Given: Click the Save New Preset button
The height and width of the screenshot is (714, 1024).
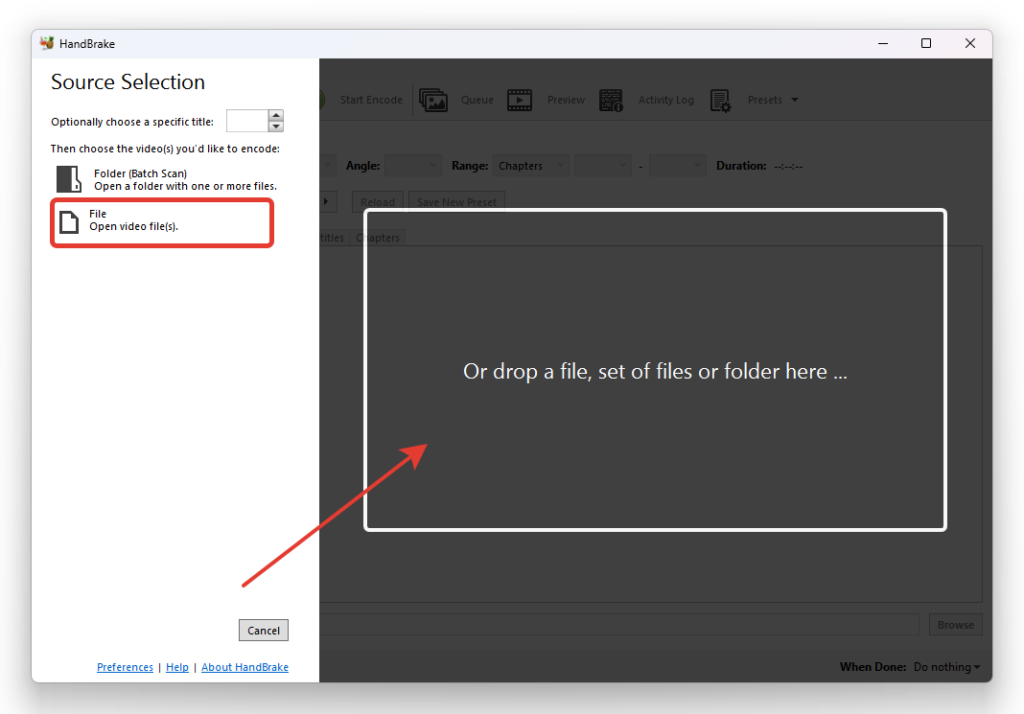Looking at the screenshot, I should [x=456, y=202].
